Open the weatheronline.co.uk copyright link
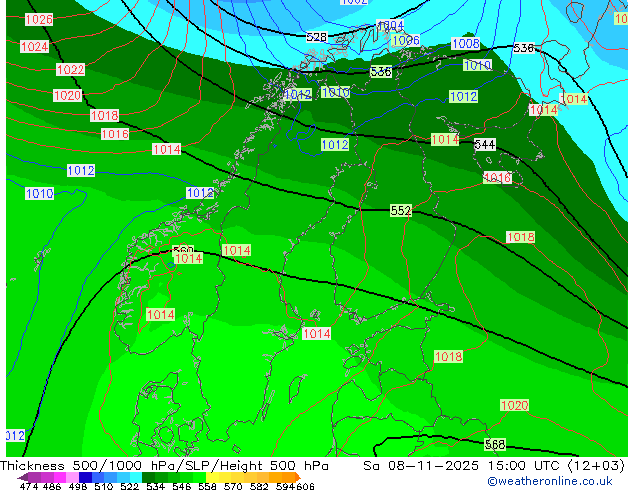Viewport: 634px width, 490px height. click(x=549, y=481)
